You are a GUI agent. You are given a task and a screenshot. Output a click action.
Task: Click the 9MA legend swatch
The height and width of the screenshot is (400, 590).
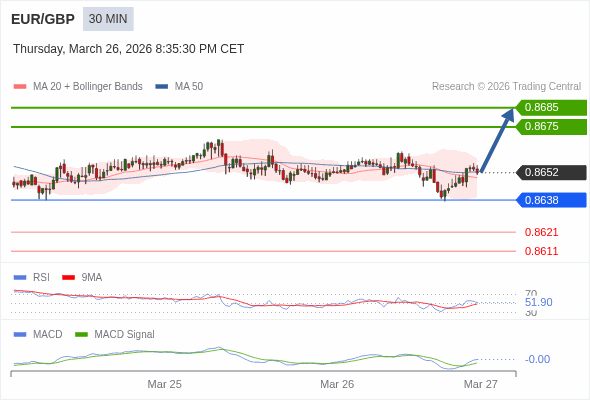click(x=68, y=278)
